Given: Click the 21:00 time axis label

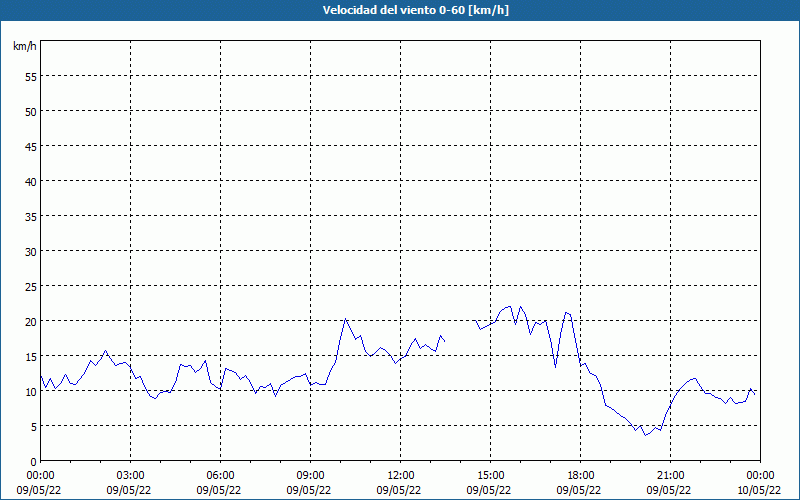Looking at the screenshot, I should (x=670, y=476).
